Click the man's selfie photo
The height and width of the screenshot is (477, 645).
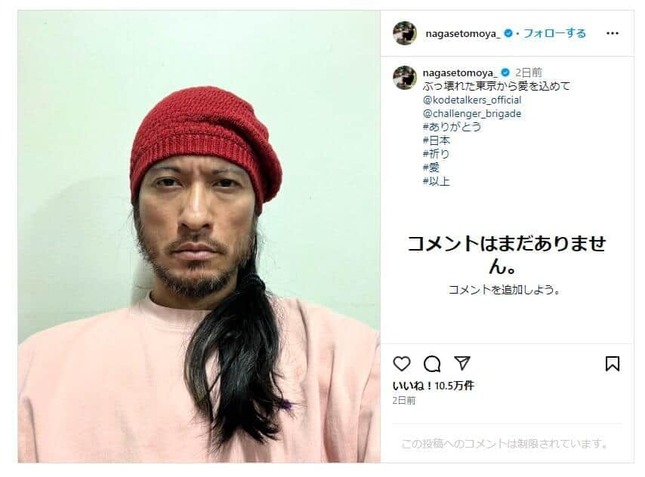point(199,236)
